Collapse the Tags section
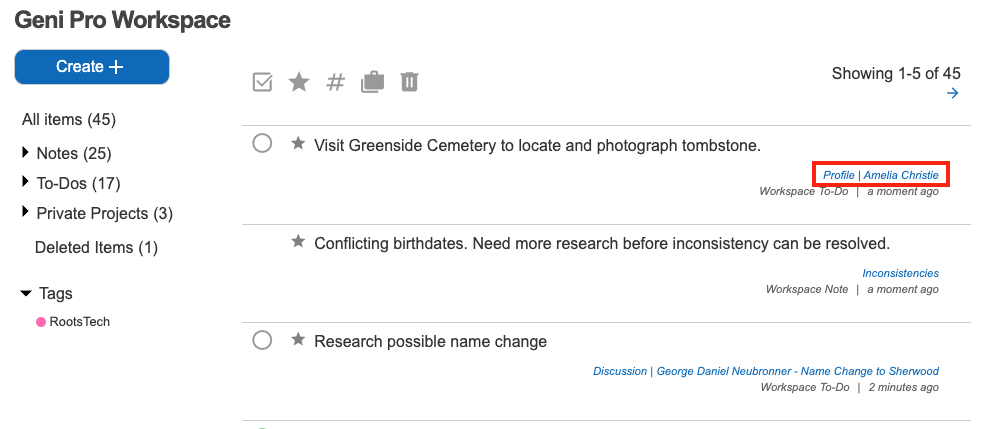 (x=26, y=294)
